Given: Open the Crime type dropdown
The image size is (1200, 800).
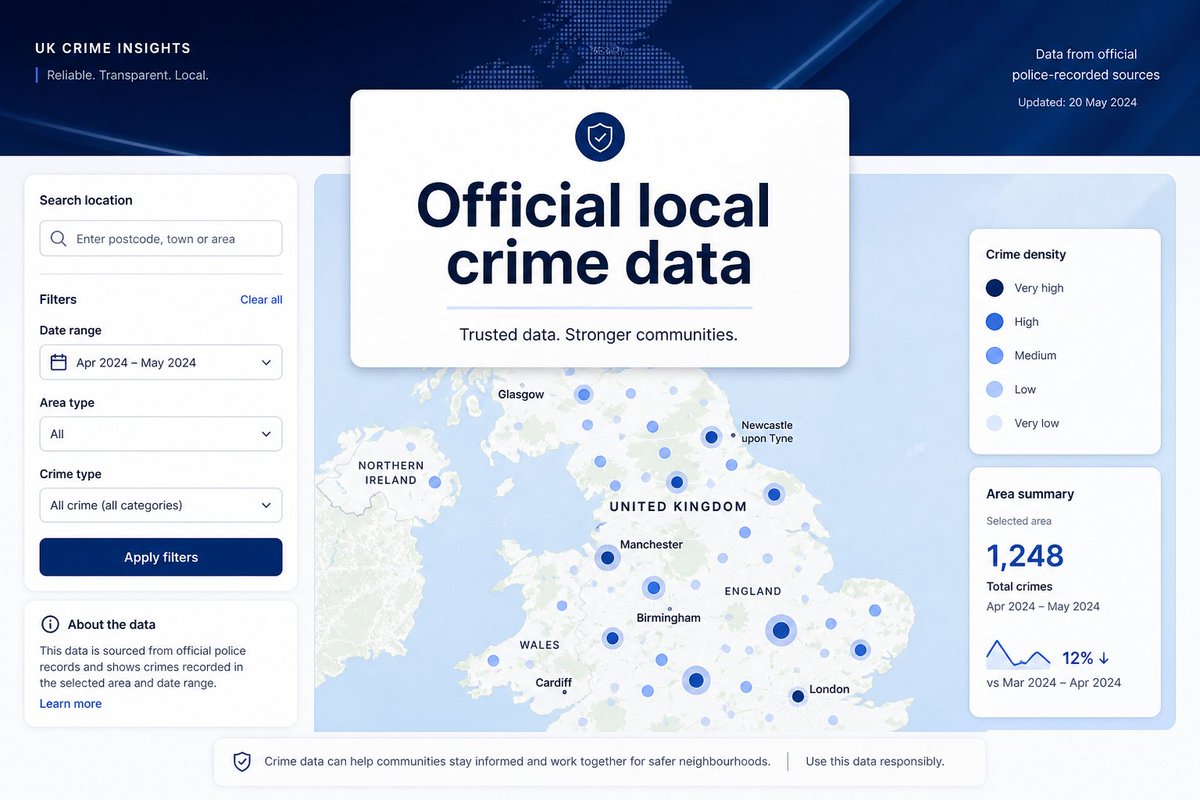Looking at the screenshot, I should [161, 505].
